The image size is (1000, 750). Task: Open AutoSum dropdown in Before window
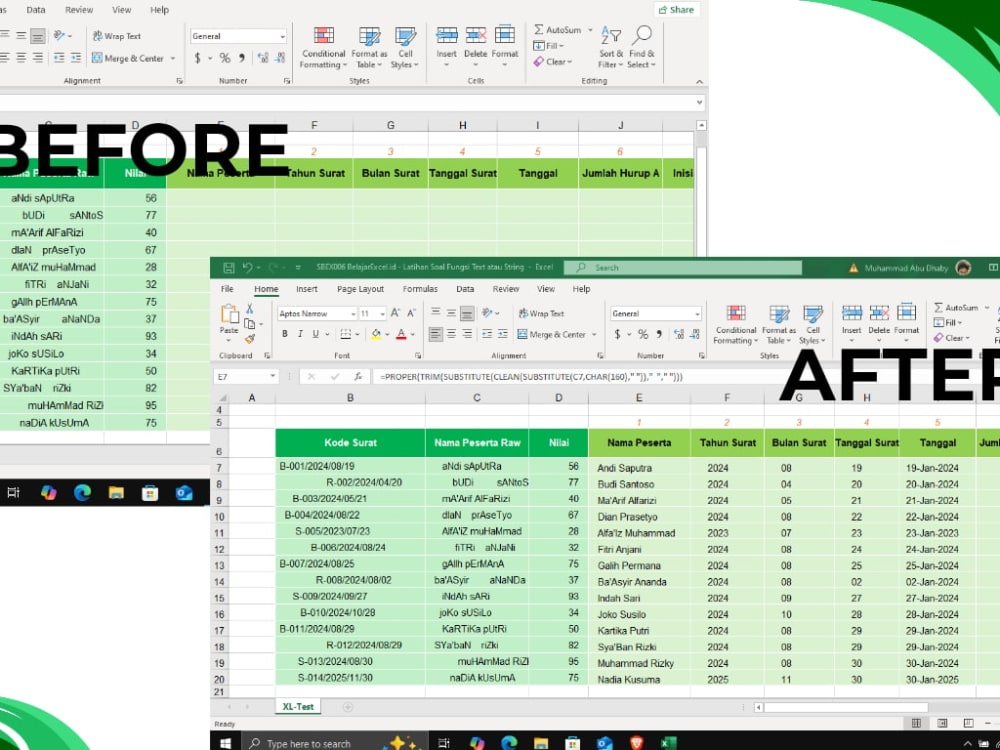tap(590, 30)
